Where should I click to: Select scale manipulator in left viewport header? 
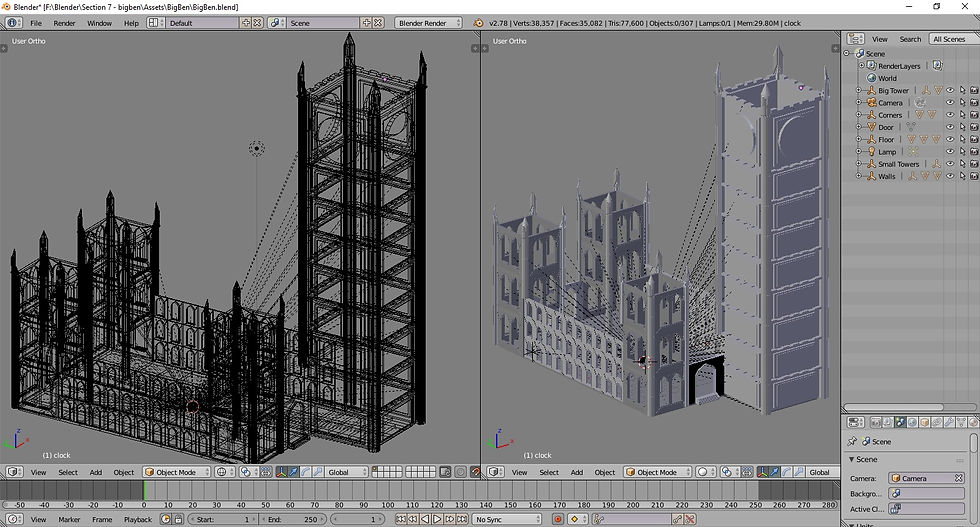point(318,472)
